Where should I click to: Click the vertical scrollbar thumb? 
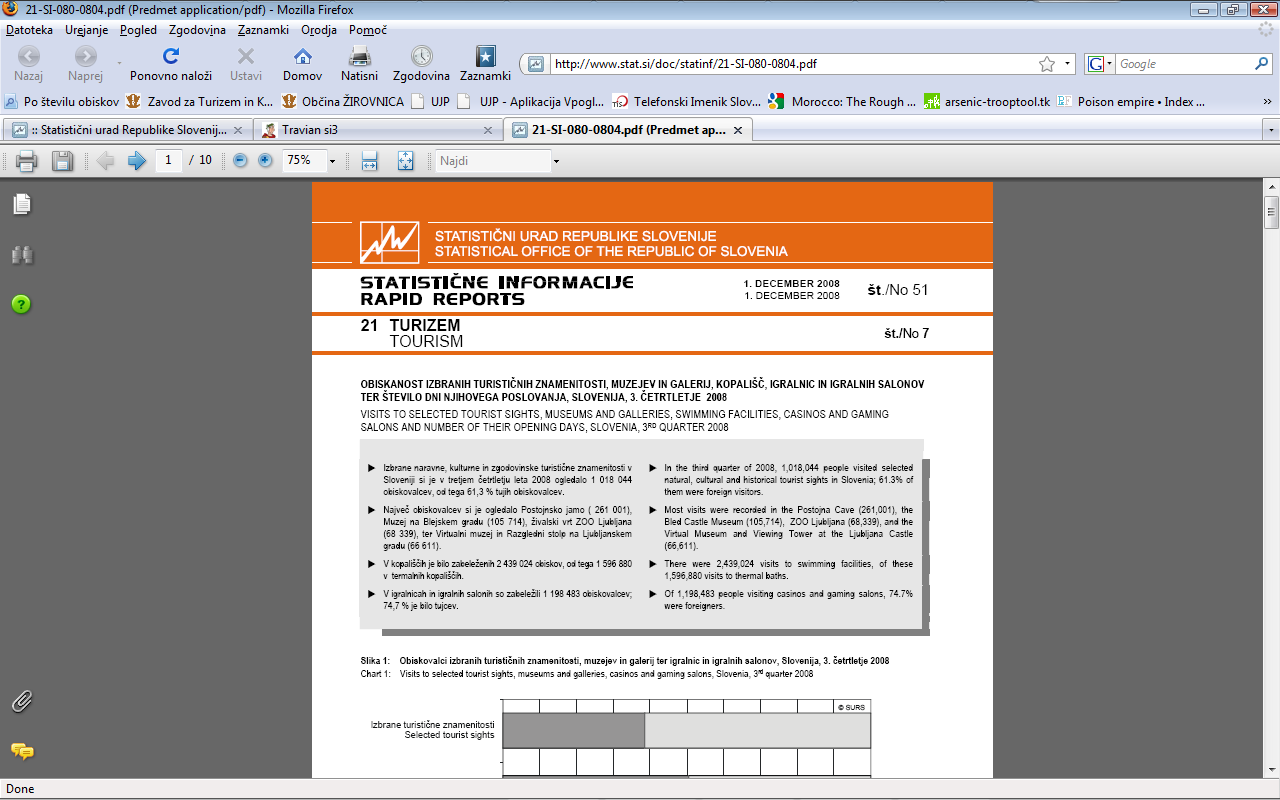point(1271,212)
